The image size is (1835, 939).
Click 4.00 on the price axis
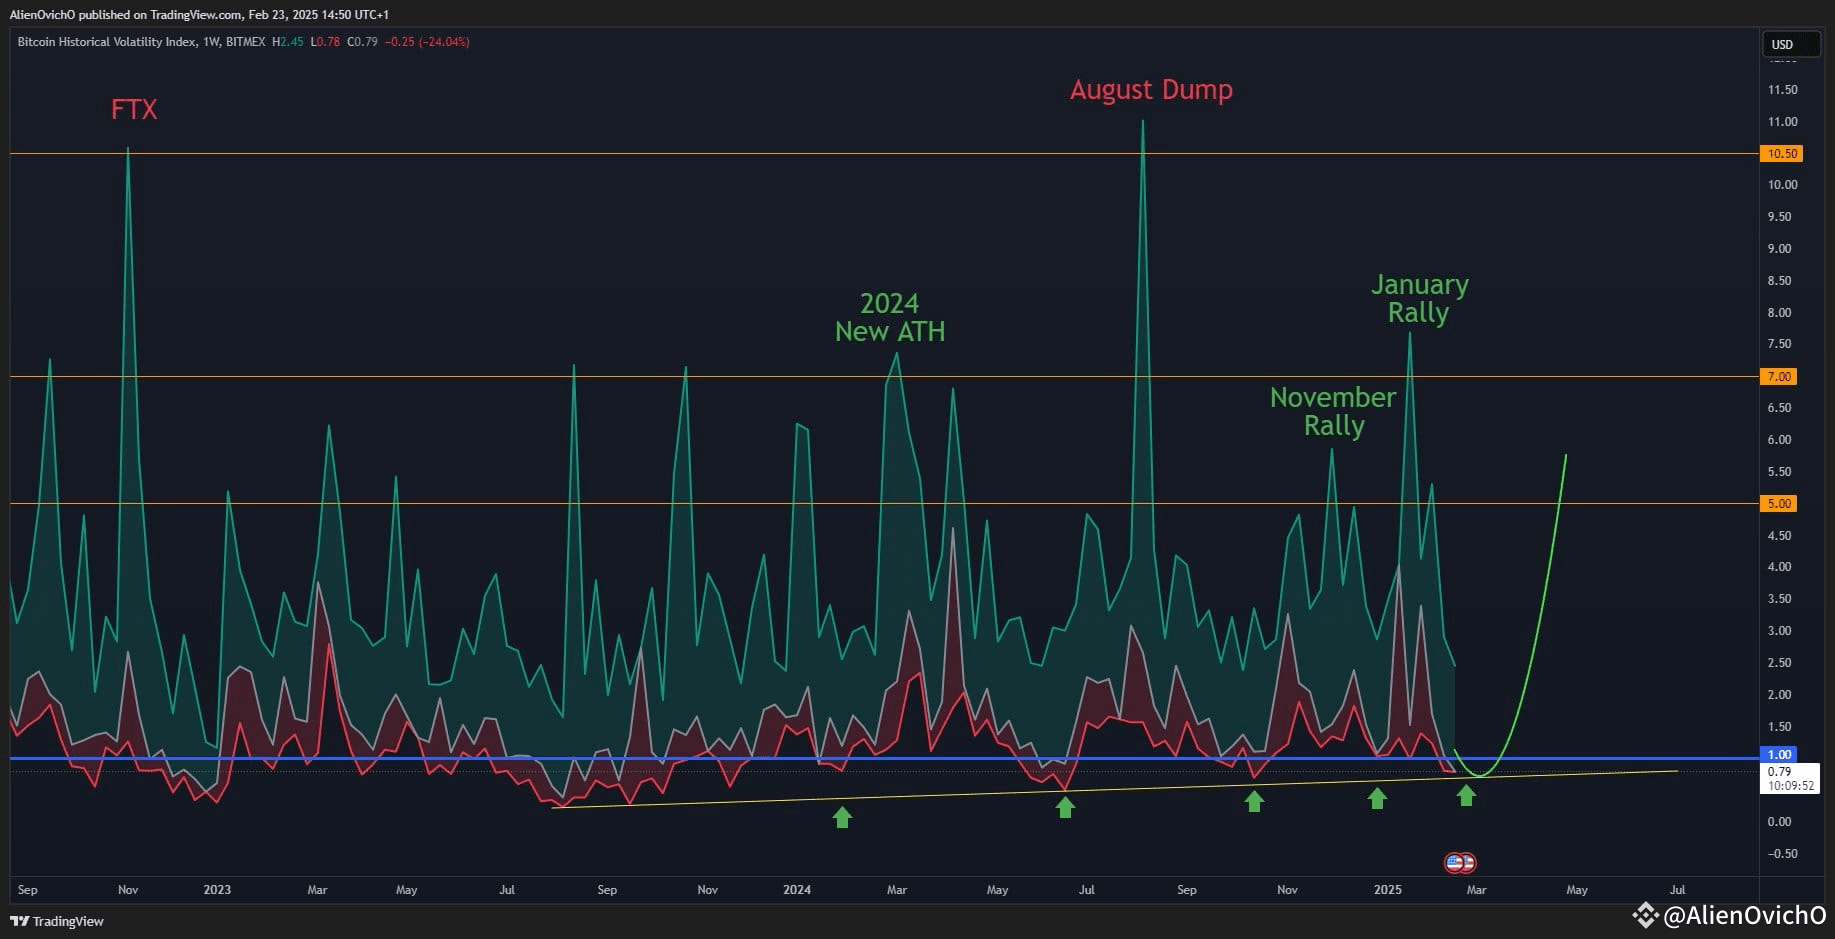coord(1779,567)
